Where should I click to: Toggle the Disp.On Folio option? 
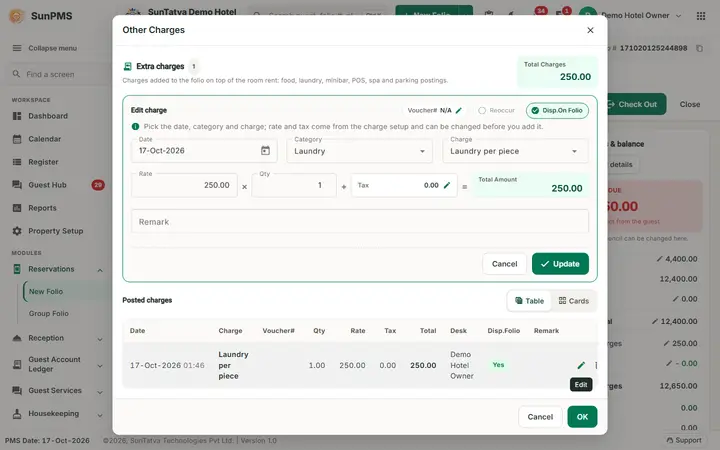click(x=557, y=111)
